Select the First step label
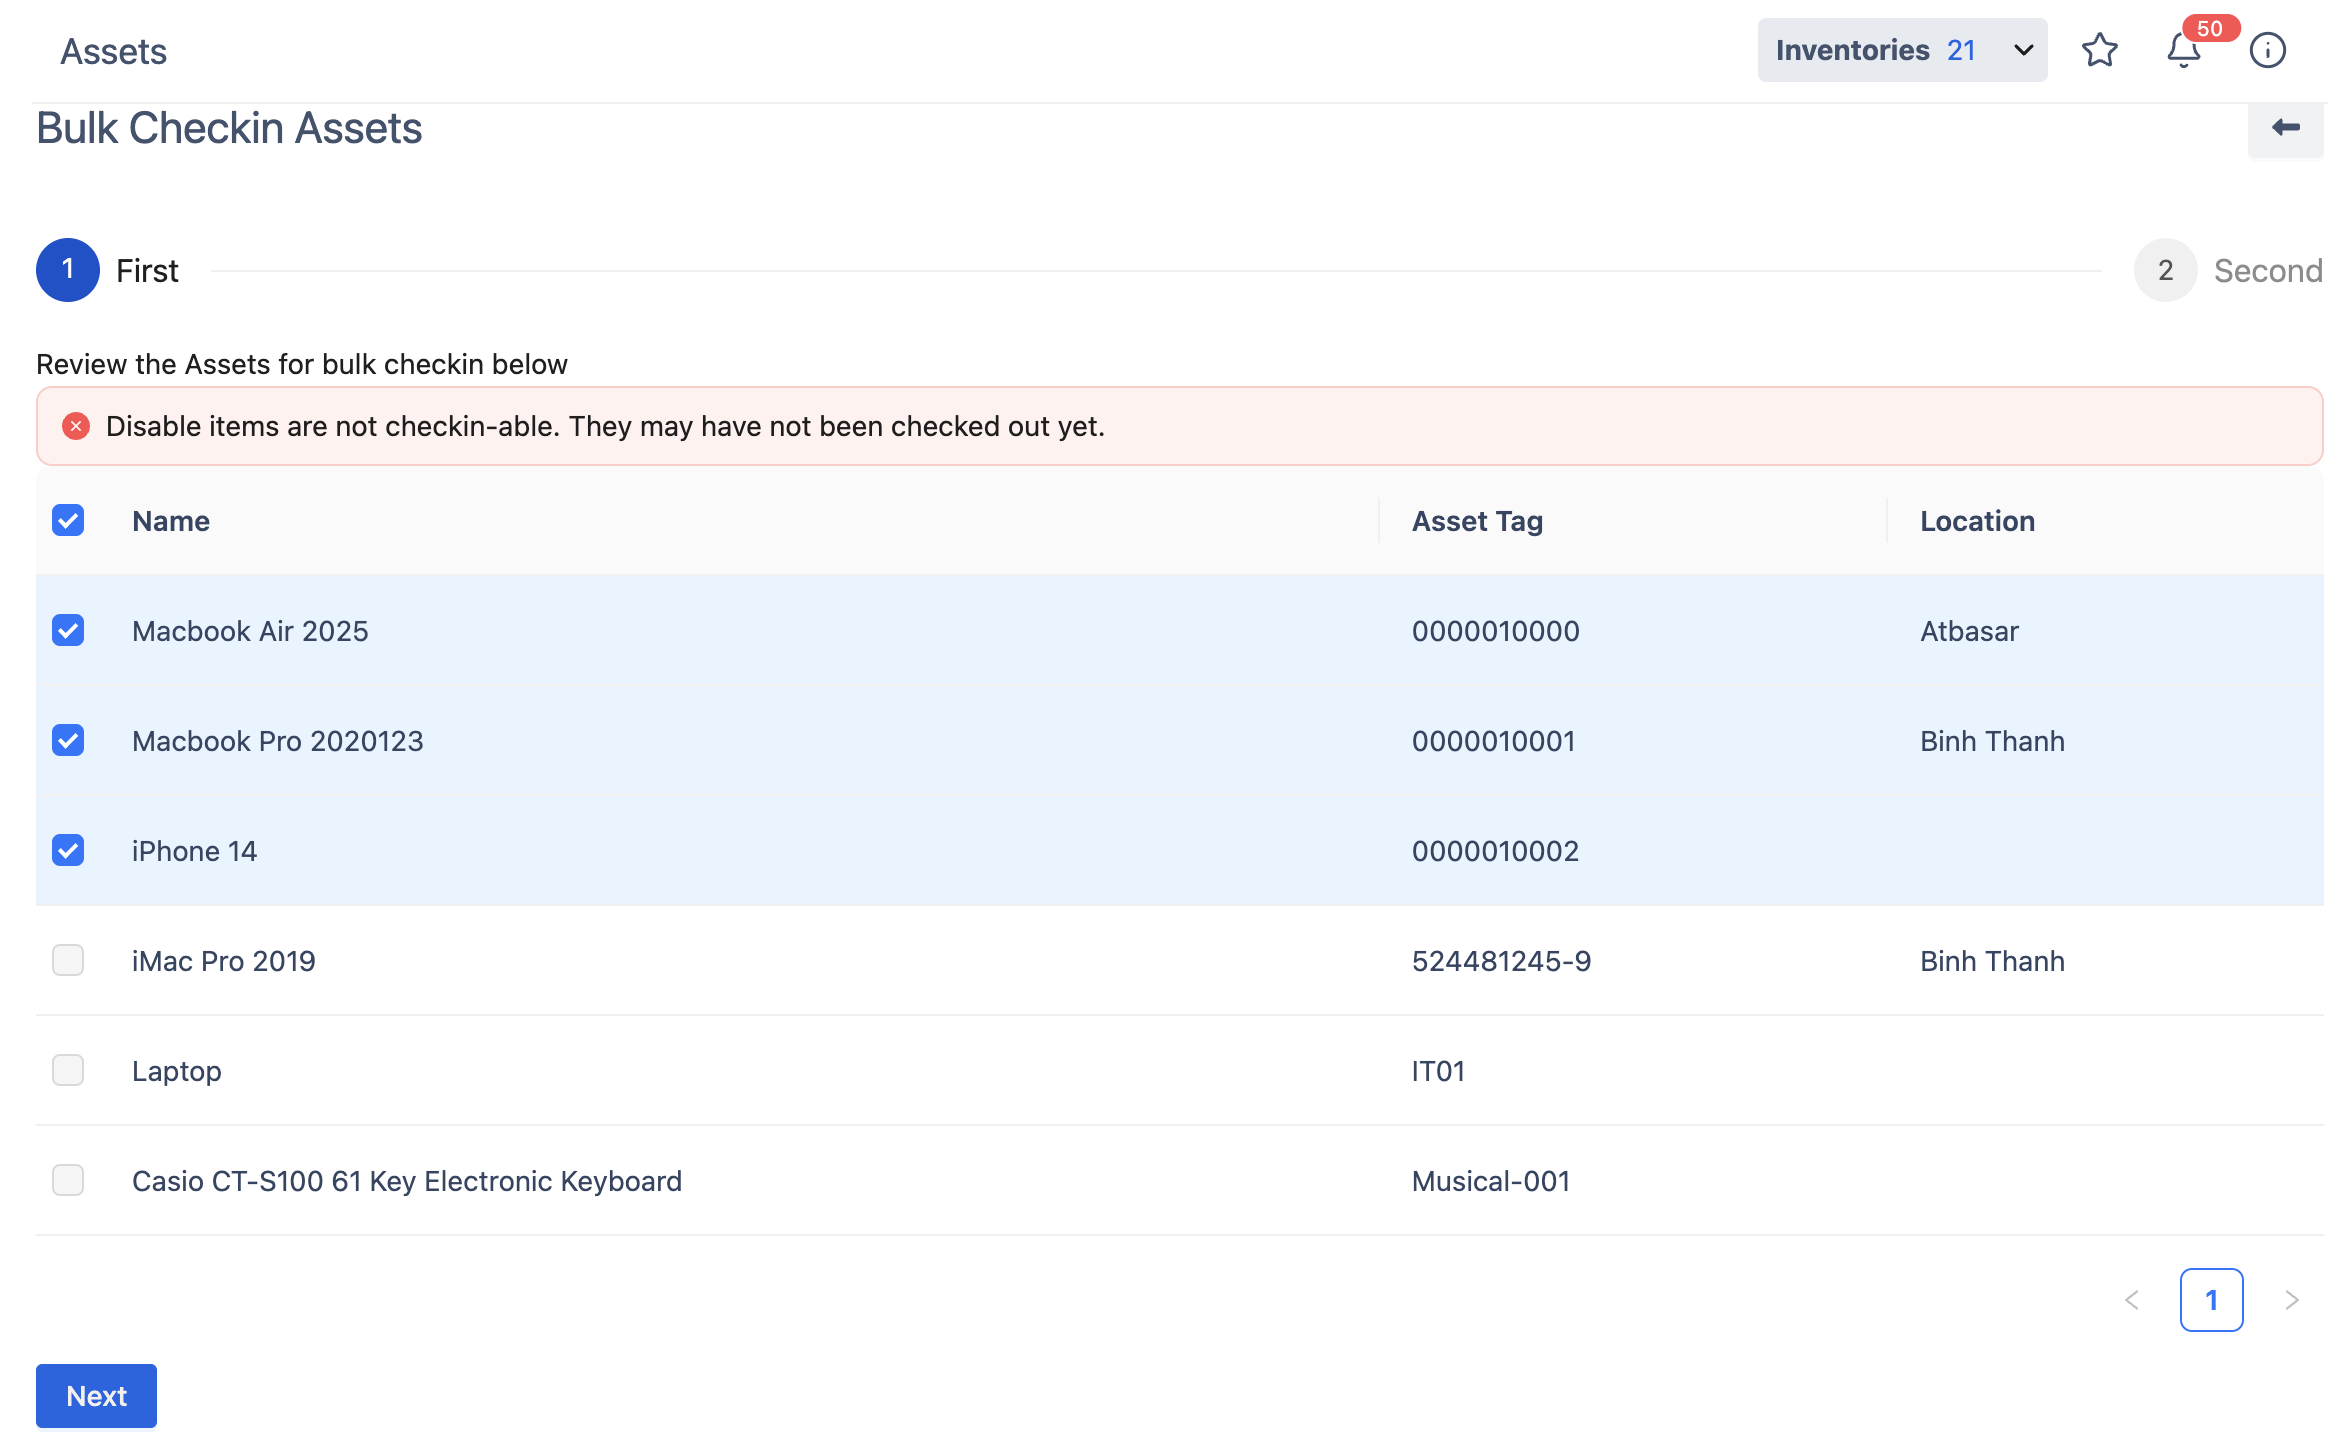Screen dimensions: 2348x1434 pyautogui.click(x=147, y=270)
